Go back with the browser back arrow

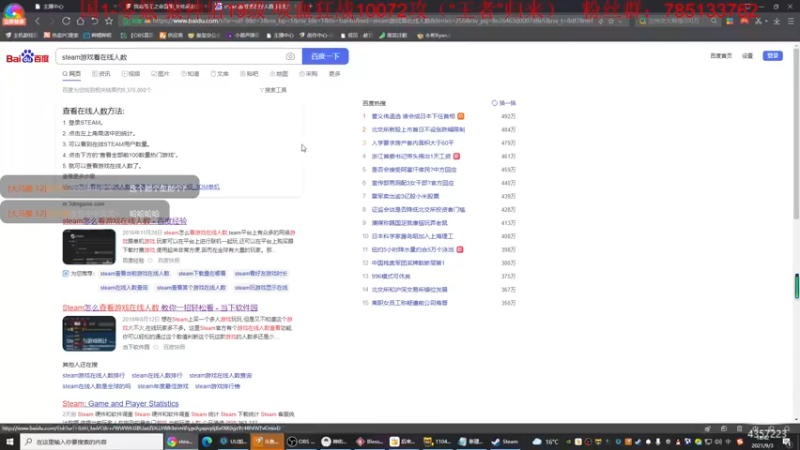tap(37, 21)
